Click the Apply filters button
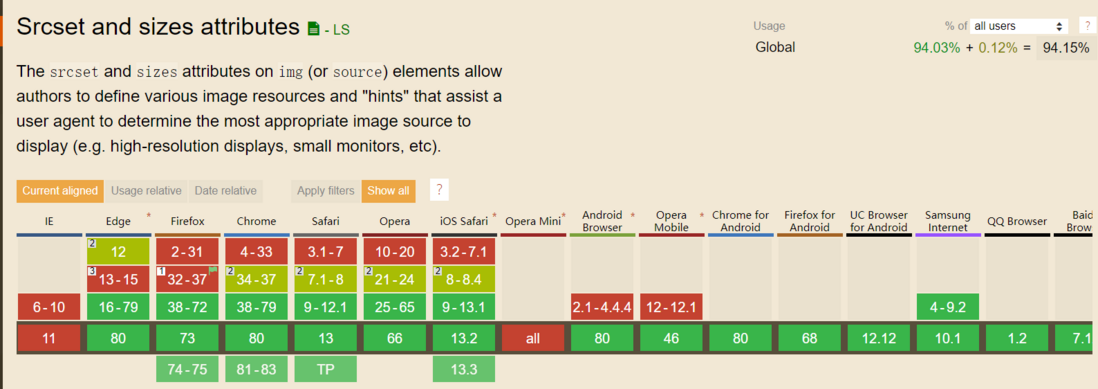 coord(326,191)
